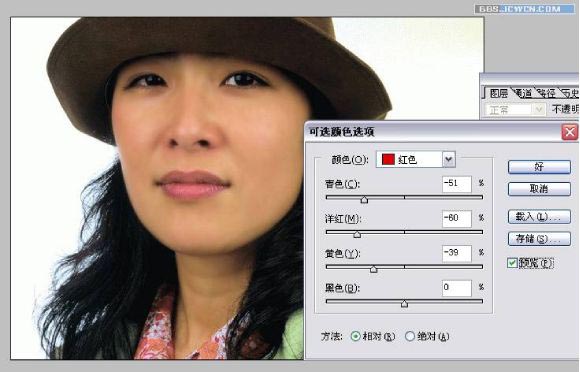Switch to the 通道 (Channels) tab

click(523, 94)
